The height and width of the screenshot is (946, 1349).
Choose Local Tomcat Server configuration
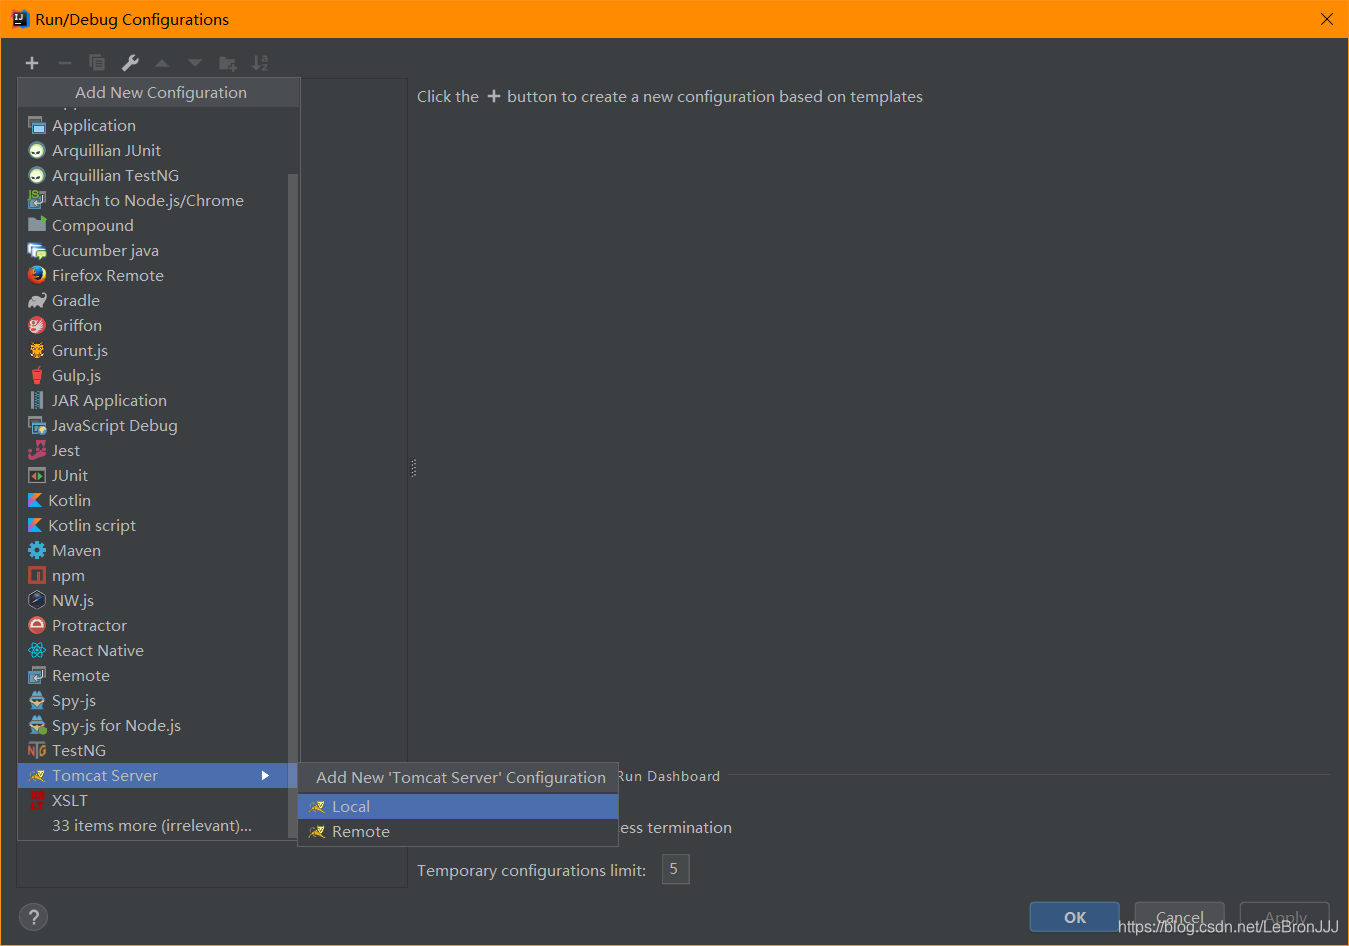[x=458, y=806]
